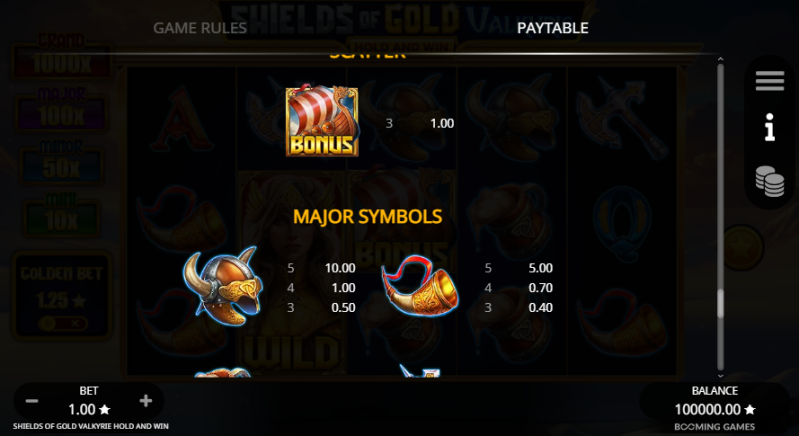Toggle the Golden Bet switch
The height and width of the screenshot is (436, 799).
(63, 323)
